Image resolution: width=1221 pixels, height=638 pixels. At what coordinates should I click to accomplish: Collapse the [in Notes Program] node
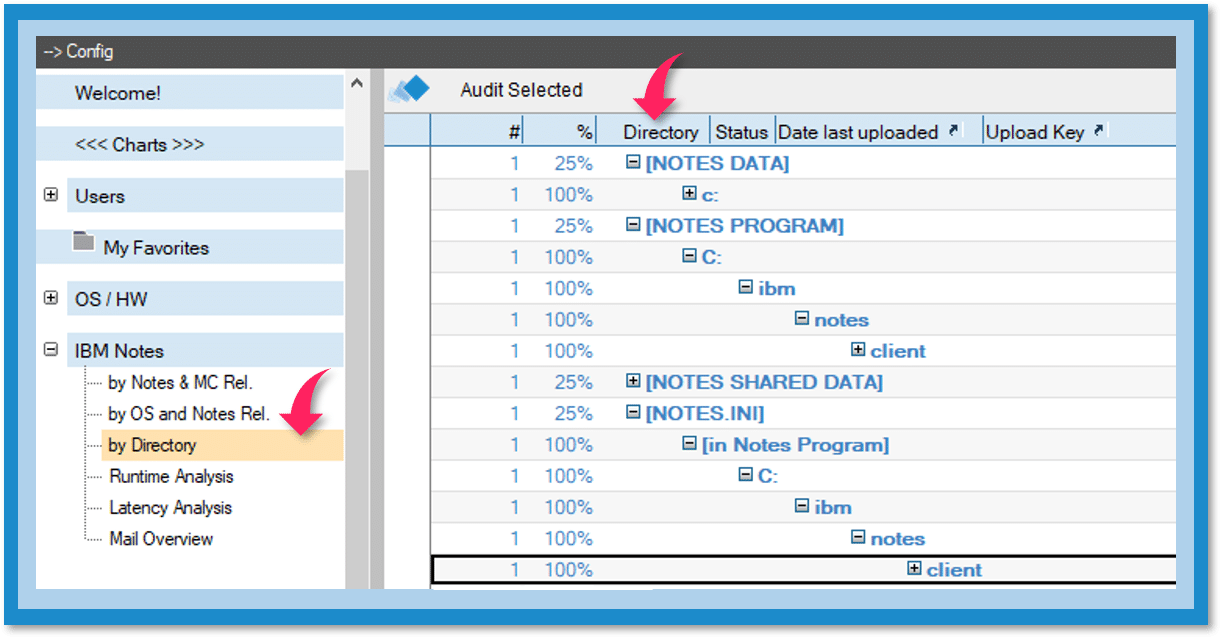(689, 443)
